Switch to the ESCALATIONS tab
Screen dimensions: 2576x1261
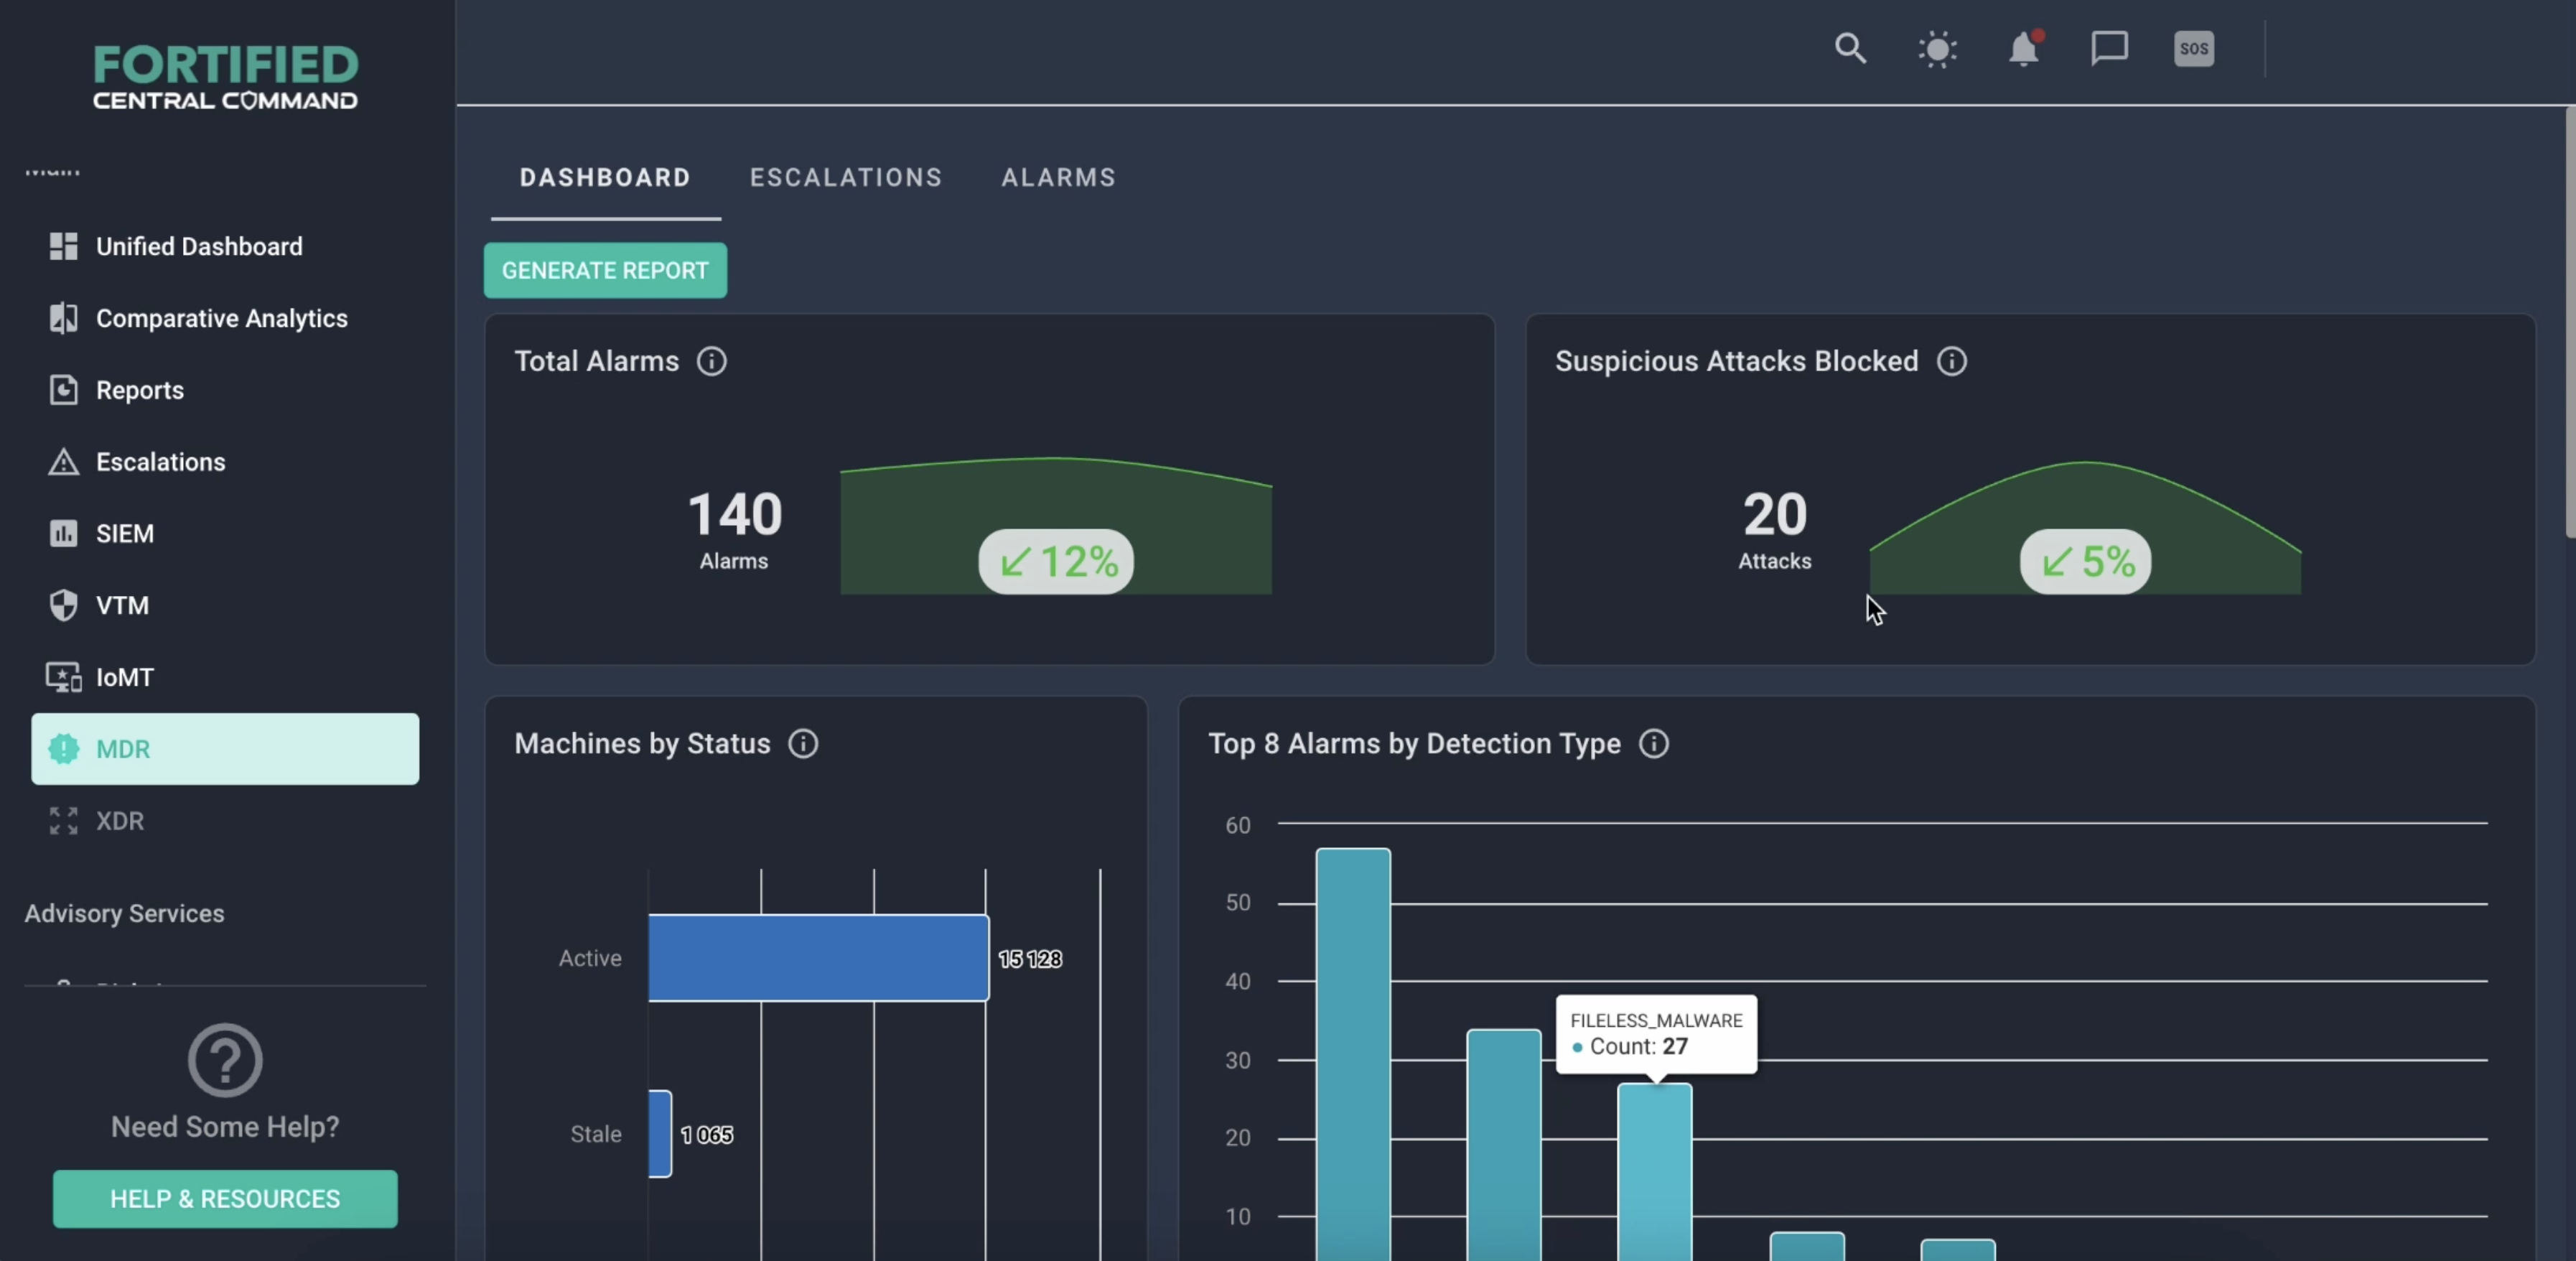click(846, 177)
